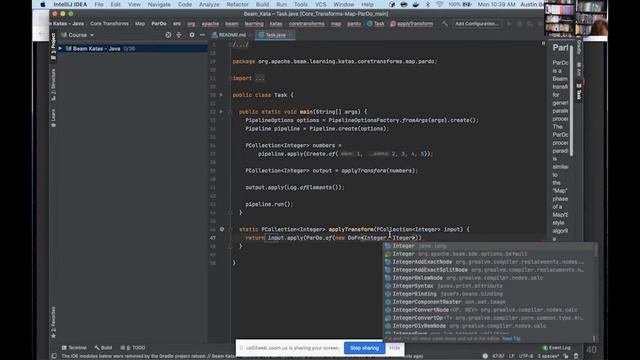Click the Stop sharing button
640x360 pixels.
[x=364, y=348]
